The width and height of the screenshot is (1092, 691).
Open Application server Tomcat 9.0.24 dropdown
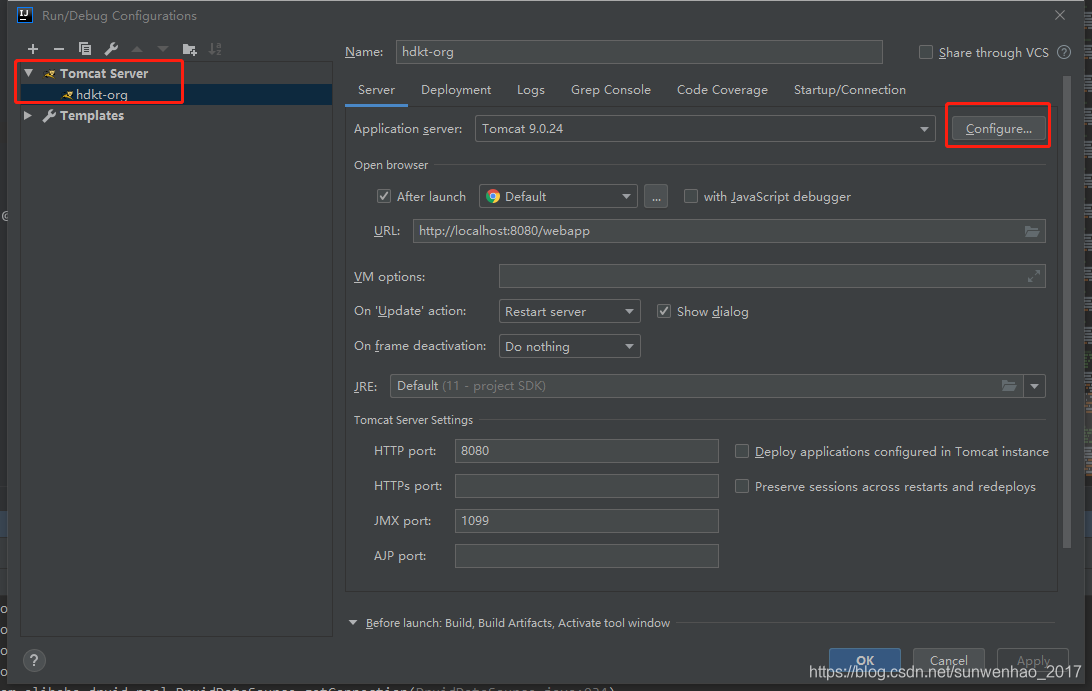[x=705, y=129]
